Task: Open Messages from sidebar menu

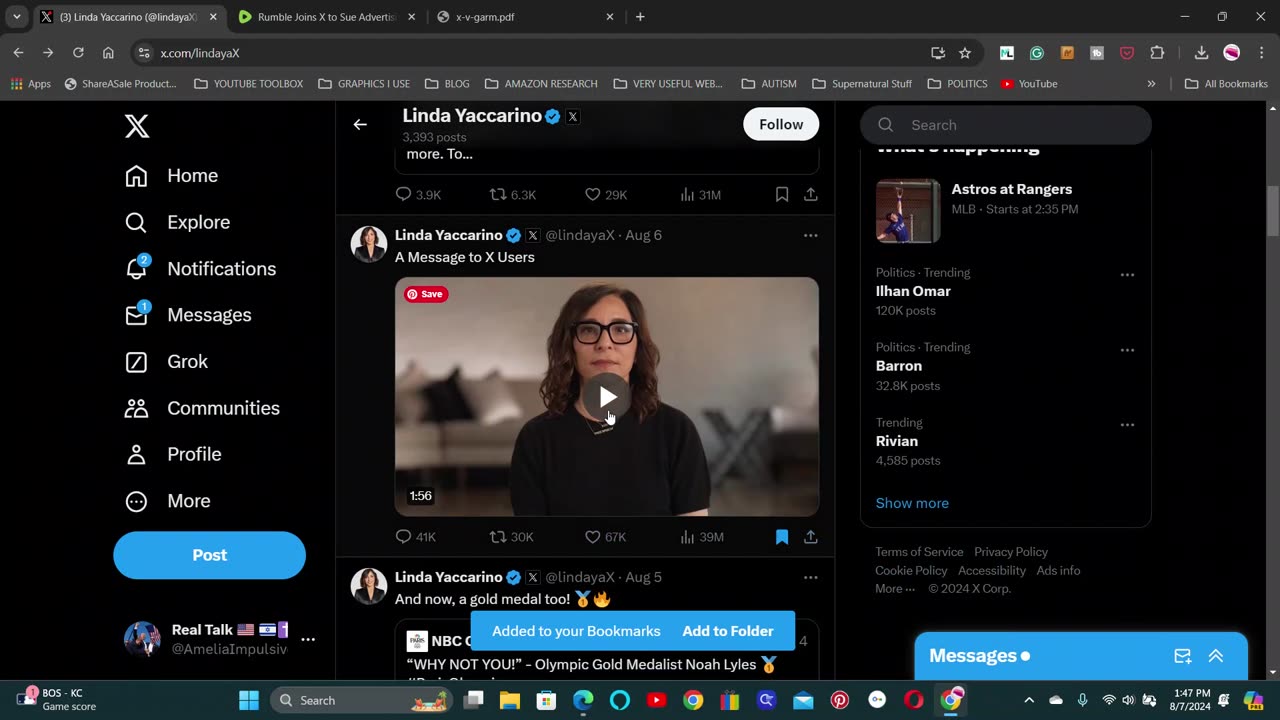Action: pyautogui.click(x=188, y=315)
